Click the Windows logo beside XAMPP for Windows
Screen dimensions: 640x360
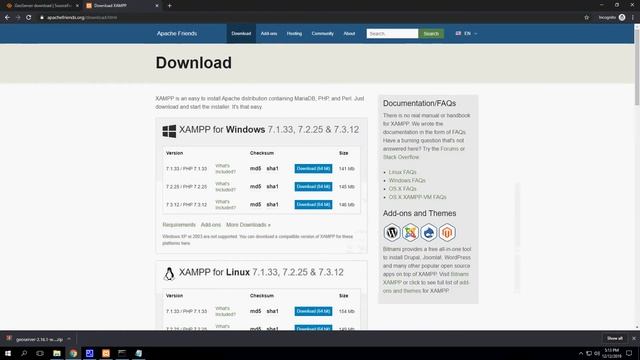click(x=169, y=131)
